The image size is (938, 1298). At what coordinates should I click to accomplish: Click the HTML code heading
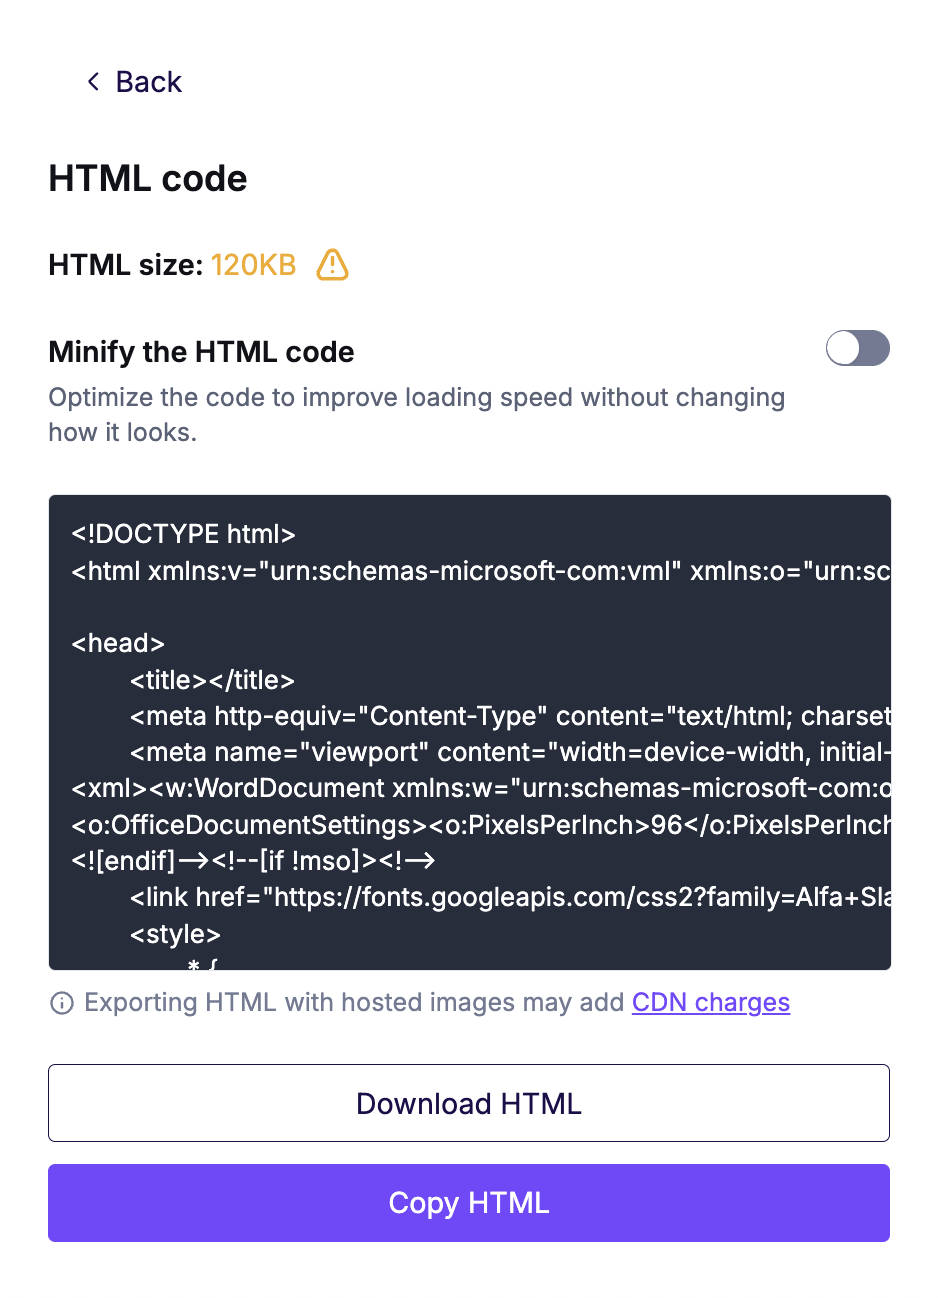(x=148, y=179)
